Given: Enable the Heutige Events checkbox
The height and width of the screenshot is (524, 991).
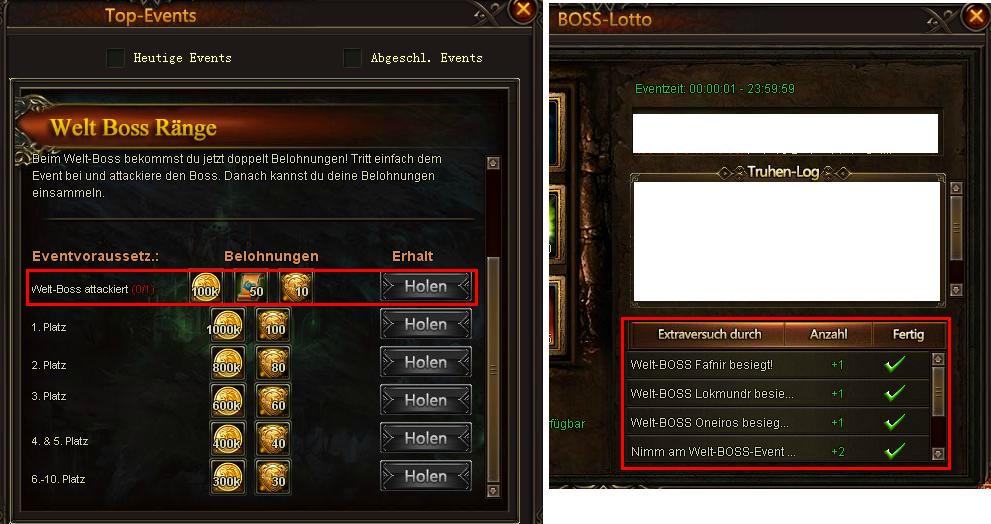Looking at the screenshot, I should coord(115,58).
